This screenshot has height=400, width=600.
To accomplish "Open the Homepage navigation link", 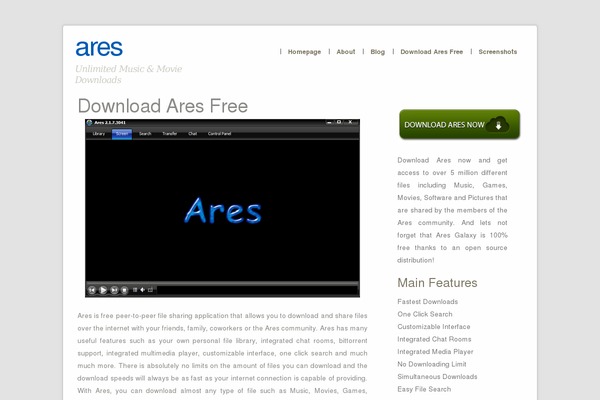I will pyautogui.click(x=304, y=52).
